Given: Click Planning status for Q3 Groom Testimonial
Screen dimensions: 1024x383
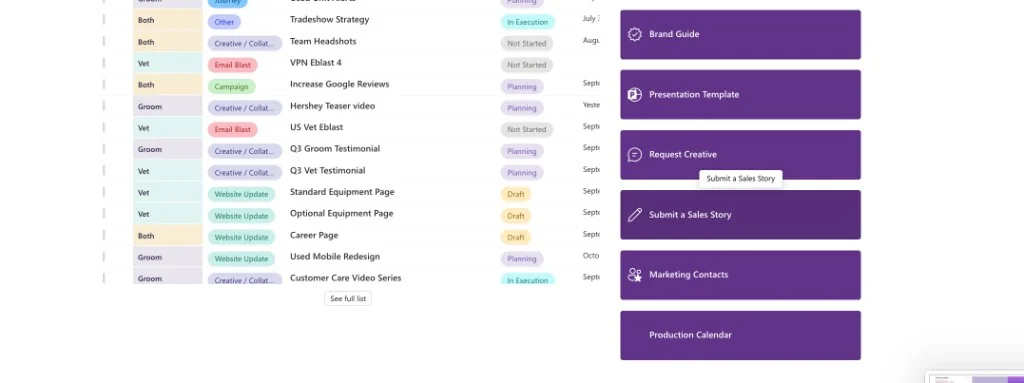Looking at the screenshot, I should click(x=522, y=152).
